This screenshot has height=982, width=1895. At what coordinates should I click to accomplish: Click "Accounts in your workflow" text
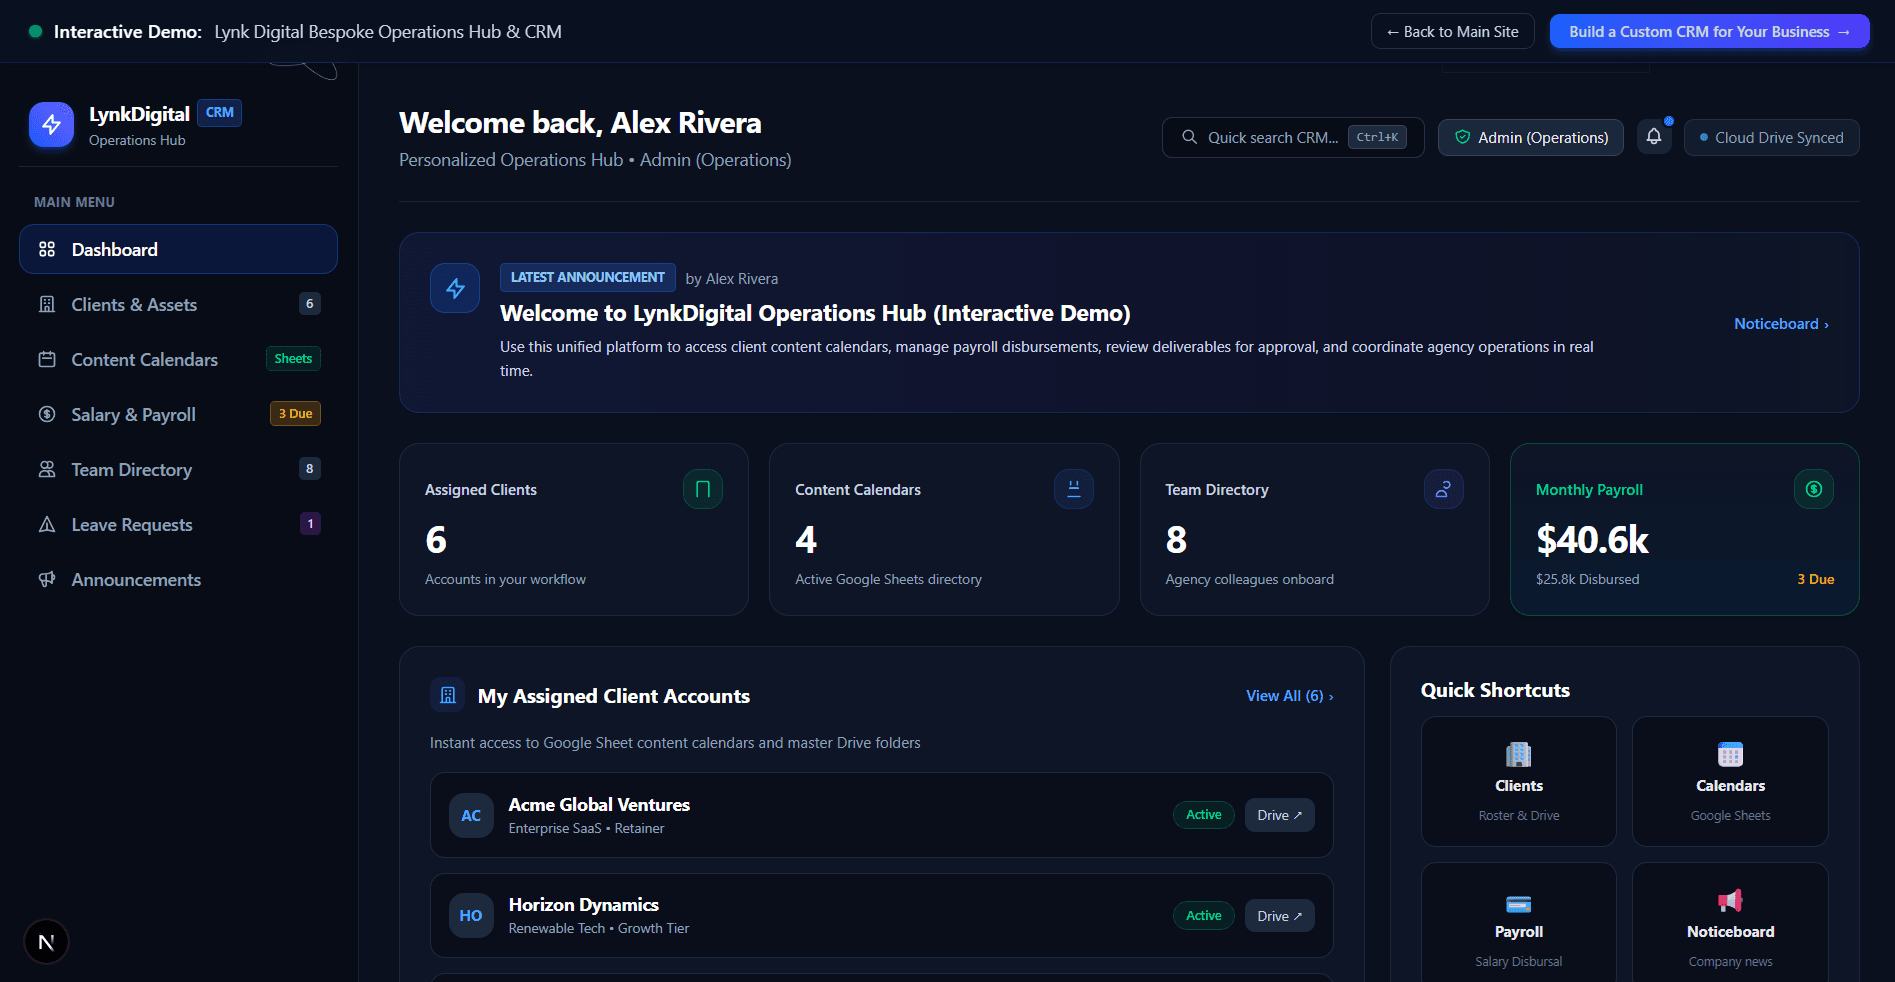tap(505, 579)
